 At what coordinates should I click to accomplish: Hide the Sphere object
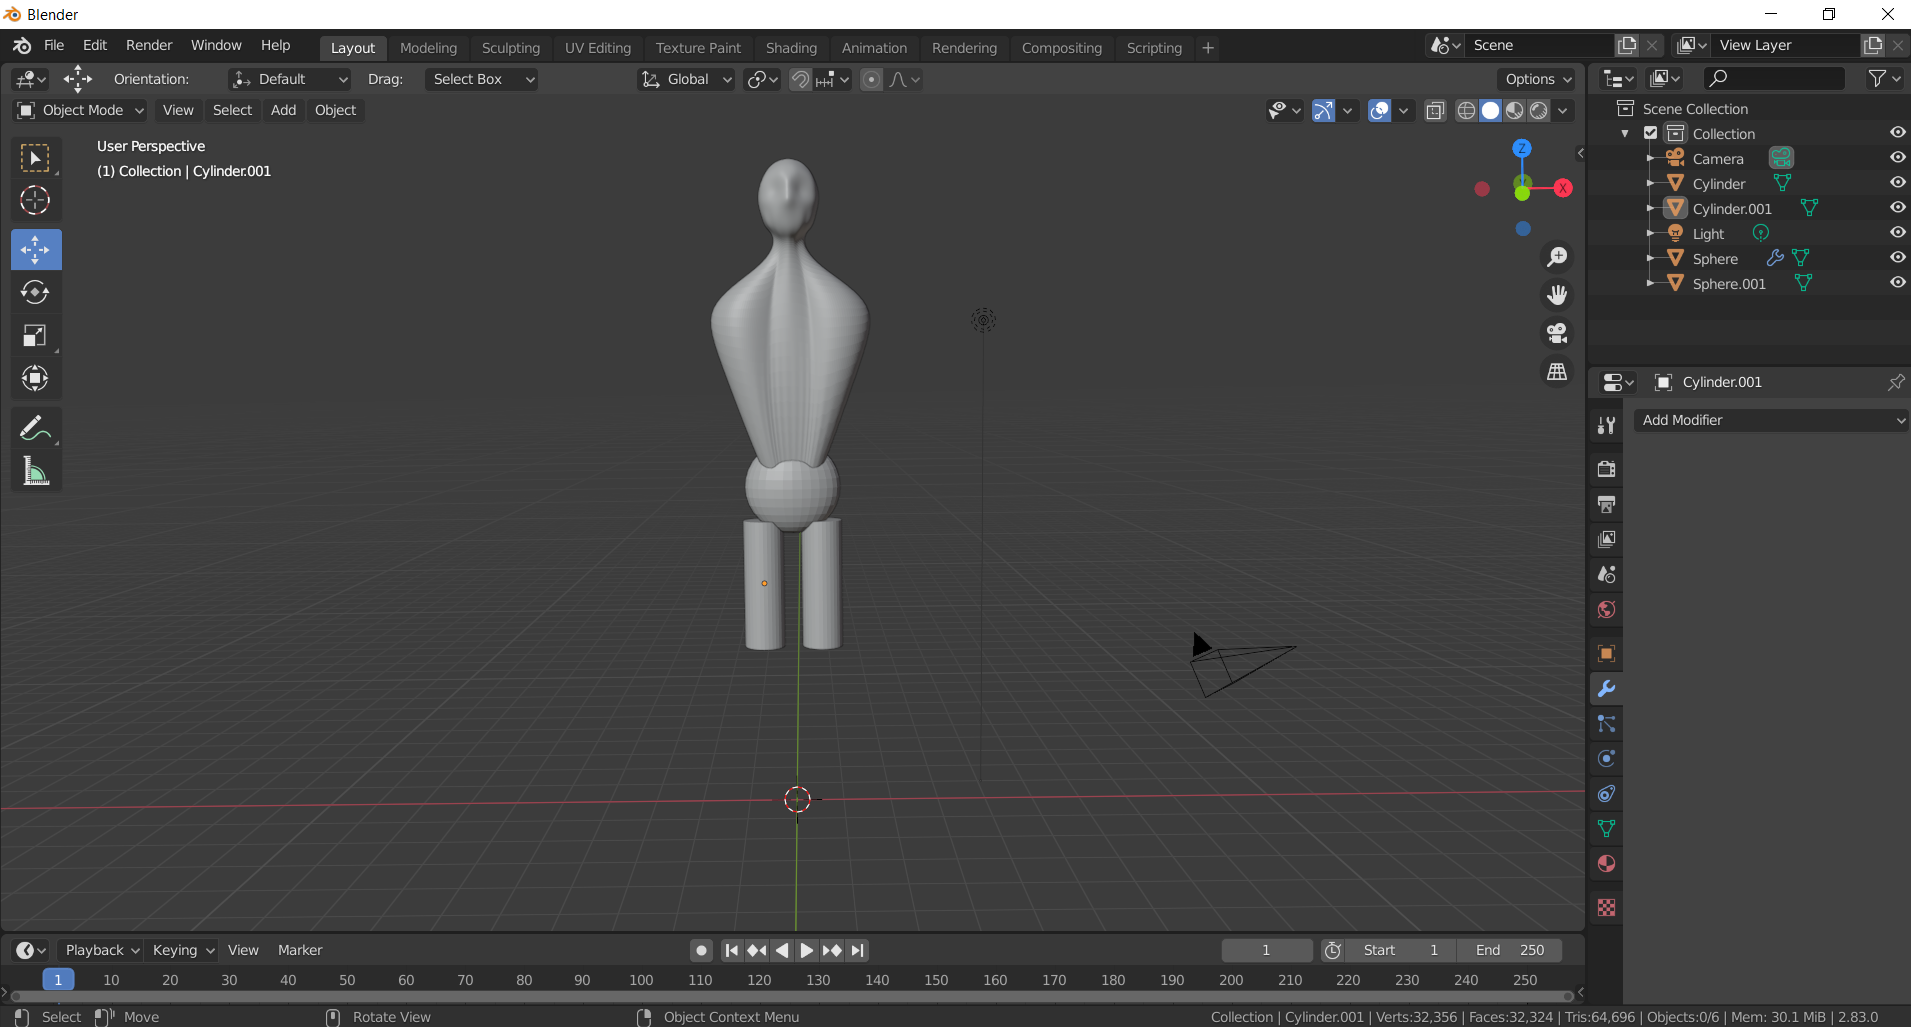coord(1897,258)
